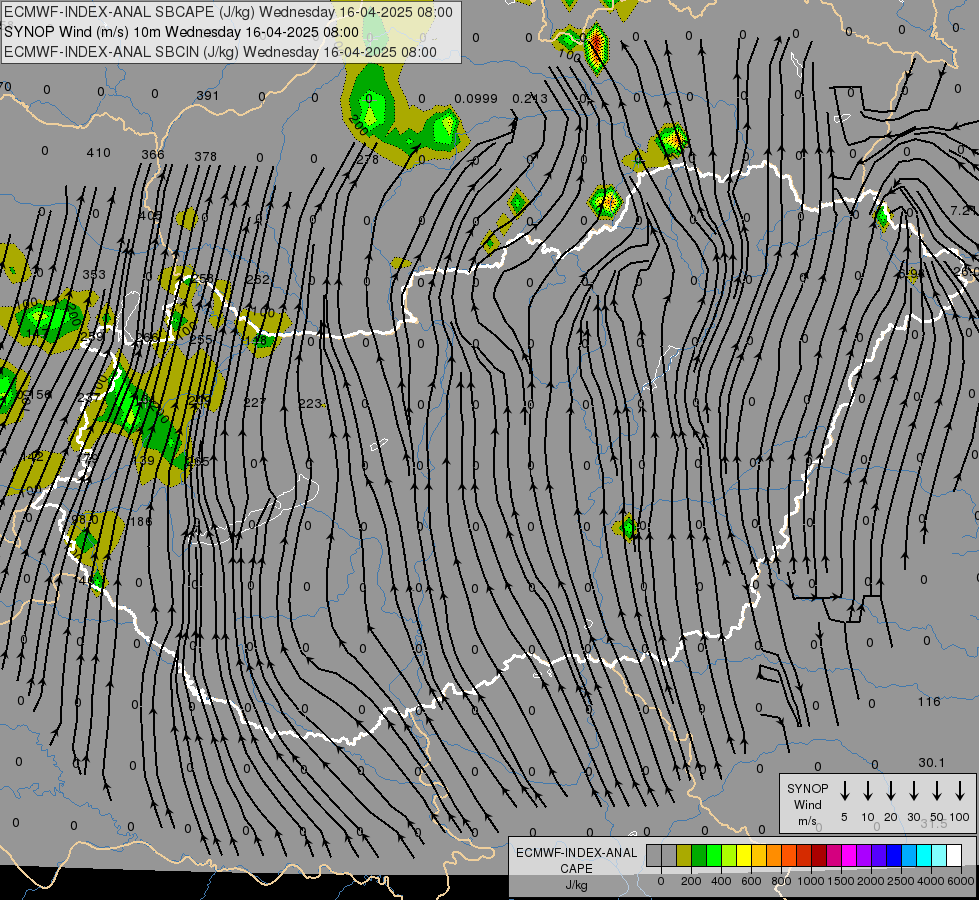Screen dimensions: 979x900
Task: Click the map value 30.1
Action: [x=932, y=763]
